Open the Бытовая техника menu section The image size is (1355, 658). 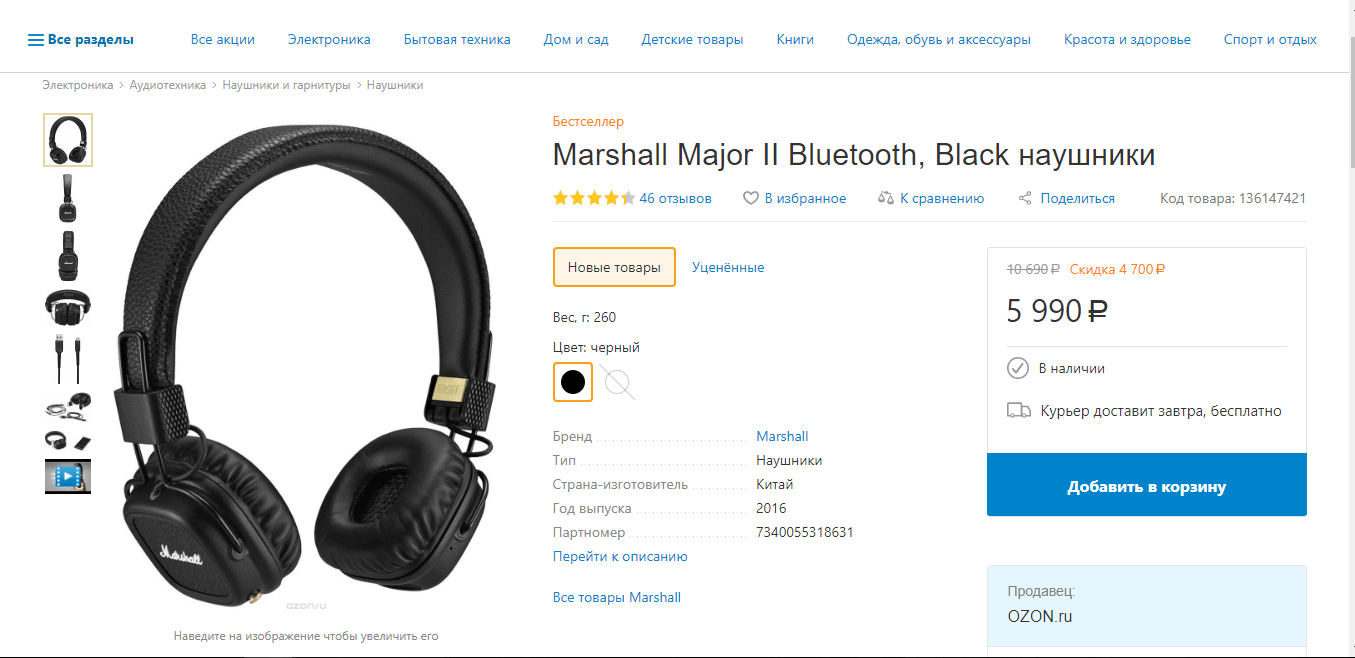pyautogui.click(x=457, y=40)
